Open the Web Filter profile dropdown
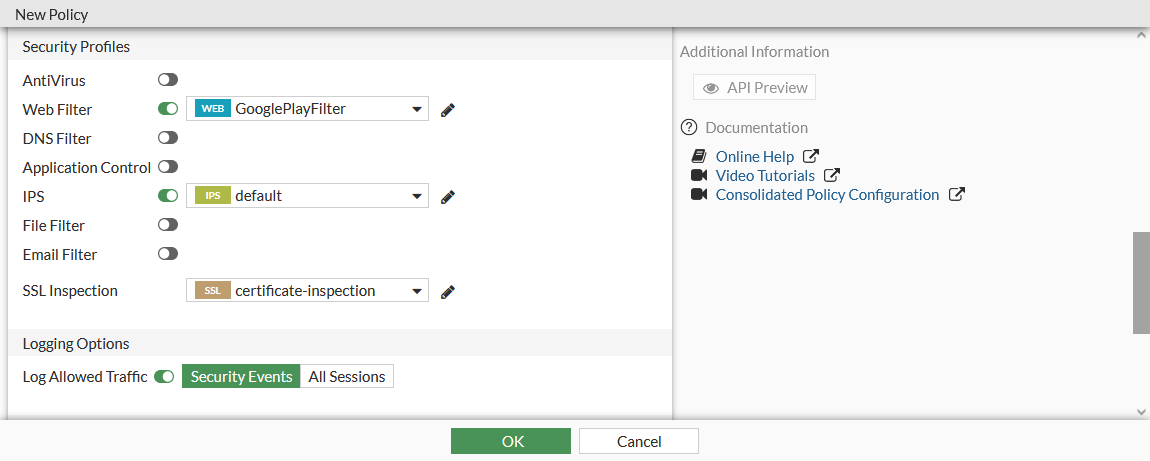Viewport: 1150px width, 461px height. click(417, 109)
